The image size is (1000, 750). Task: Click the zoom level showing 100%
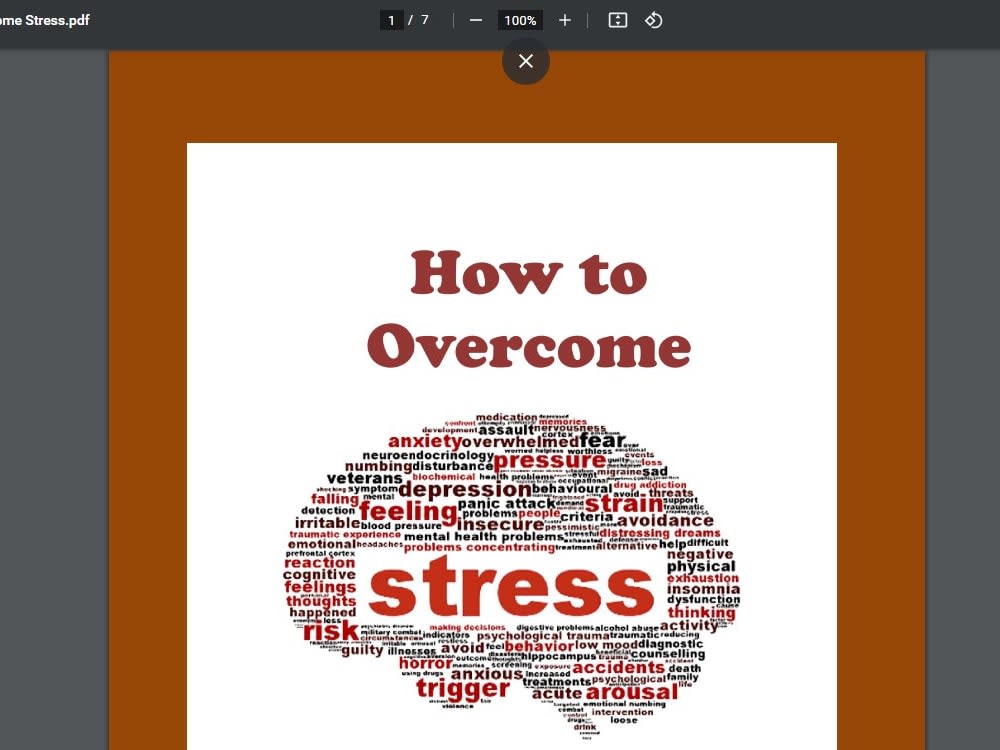519,20
